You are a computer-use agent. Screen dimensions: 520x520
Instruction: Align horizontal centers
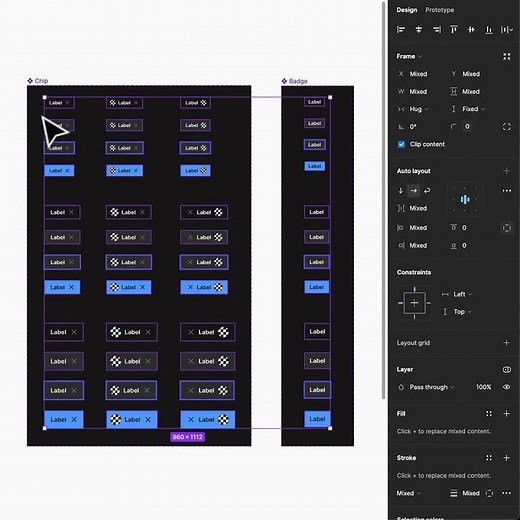click(x=419, y=30)
